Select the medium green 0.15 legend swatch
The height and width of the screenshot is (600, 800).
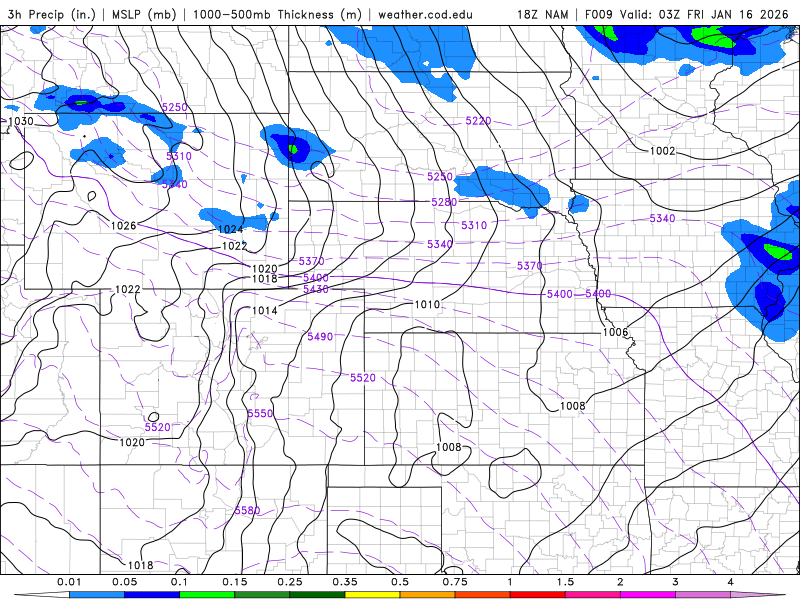click(262, 595)
